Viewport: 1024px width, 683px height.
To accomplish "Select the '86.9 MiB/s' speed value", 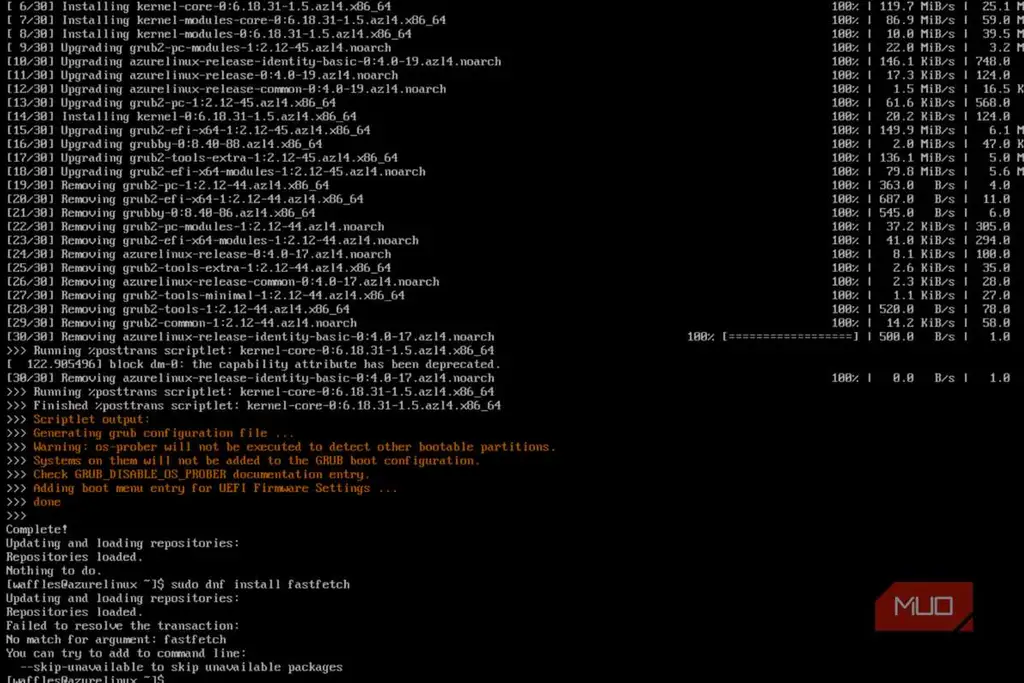I will [x=920, y=20].
